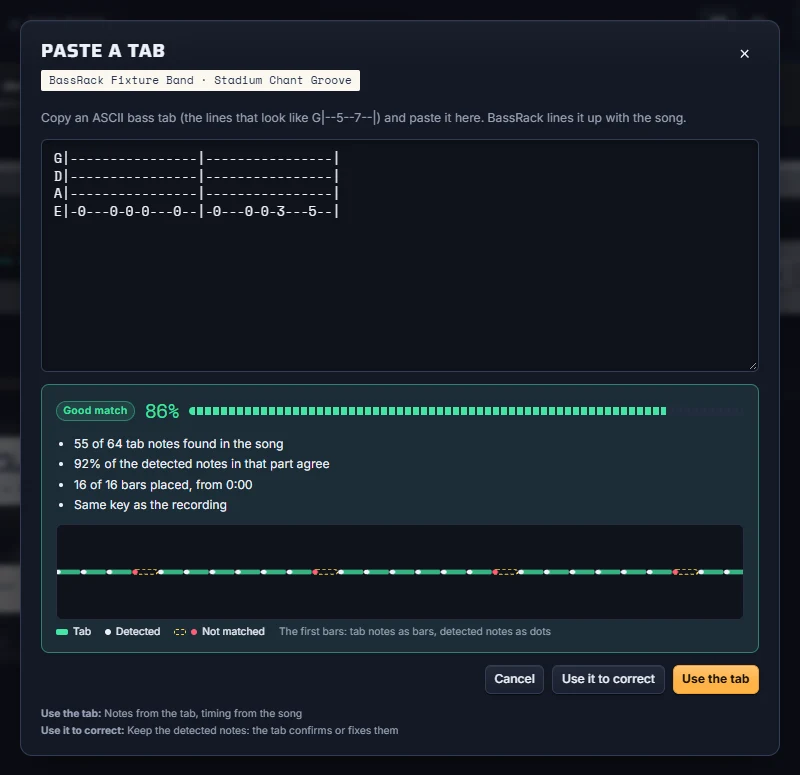Viewport: 800px width, 775px height.
Task: Click '16 of 16 bars placed' line
Action: [163, 485]
